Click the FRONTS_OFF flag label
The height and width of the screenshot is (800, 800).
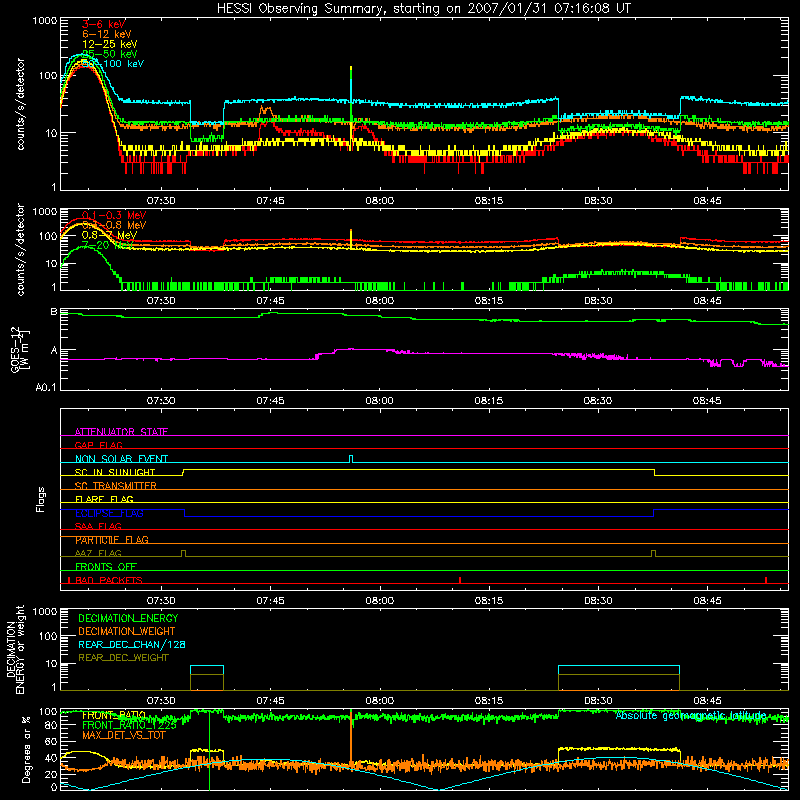[x=106, y=567]
